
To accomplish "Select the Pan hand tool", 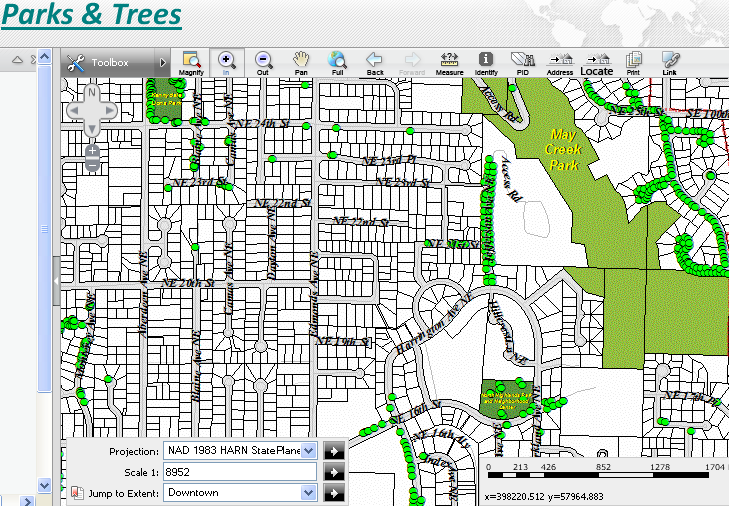I will 300,62.
